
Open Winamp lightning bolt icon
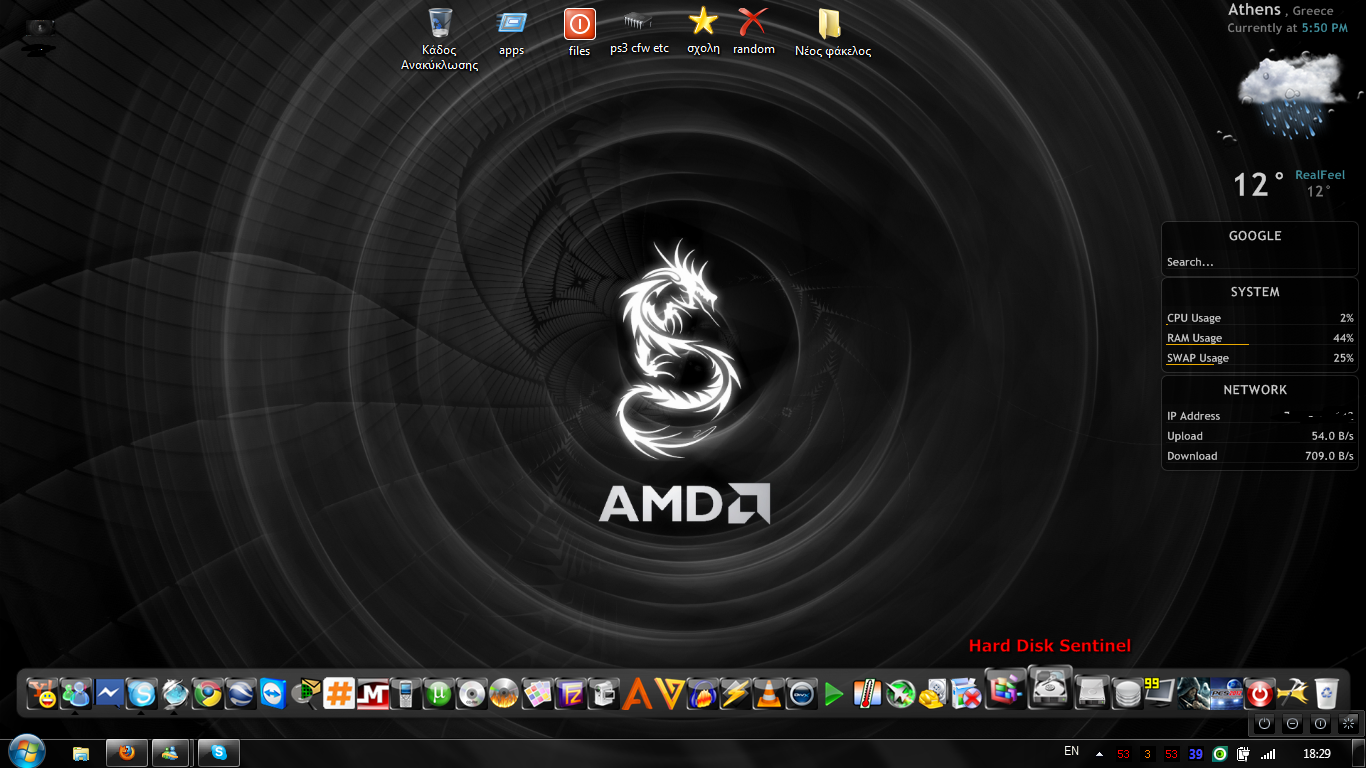[735, 693]
